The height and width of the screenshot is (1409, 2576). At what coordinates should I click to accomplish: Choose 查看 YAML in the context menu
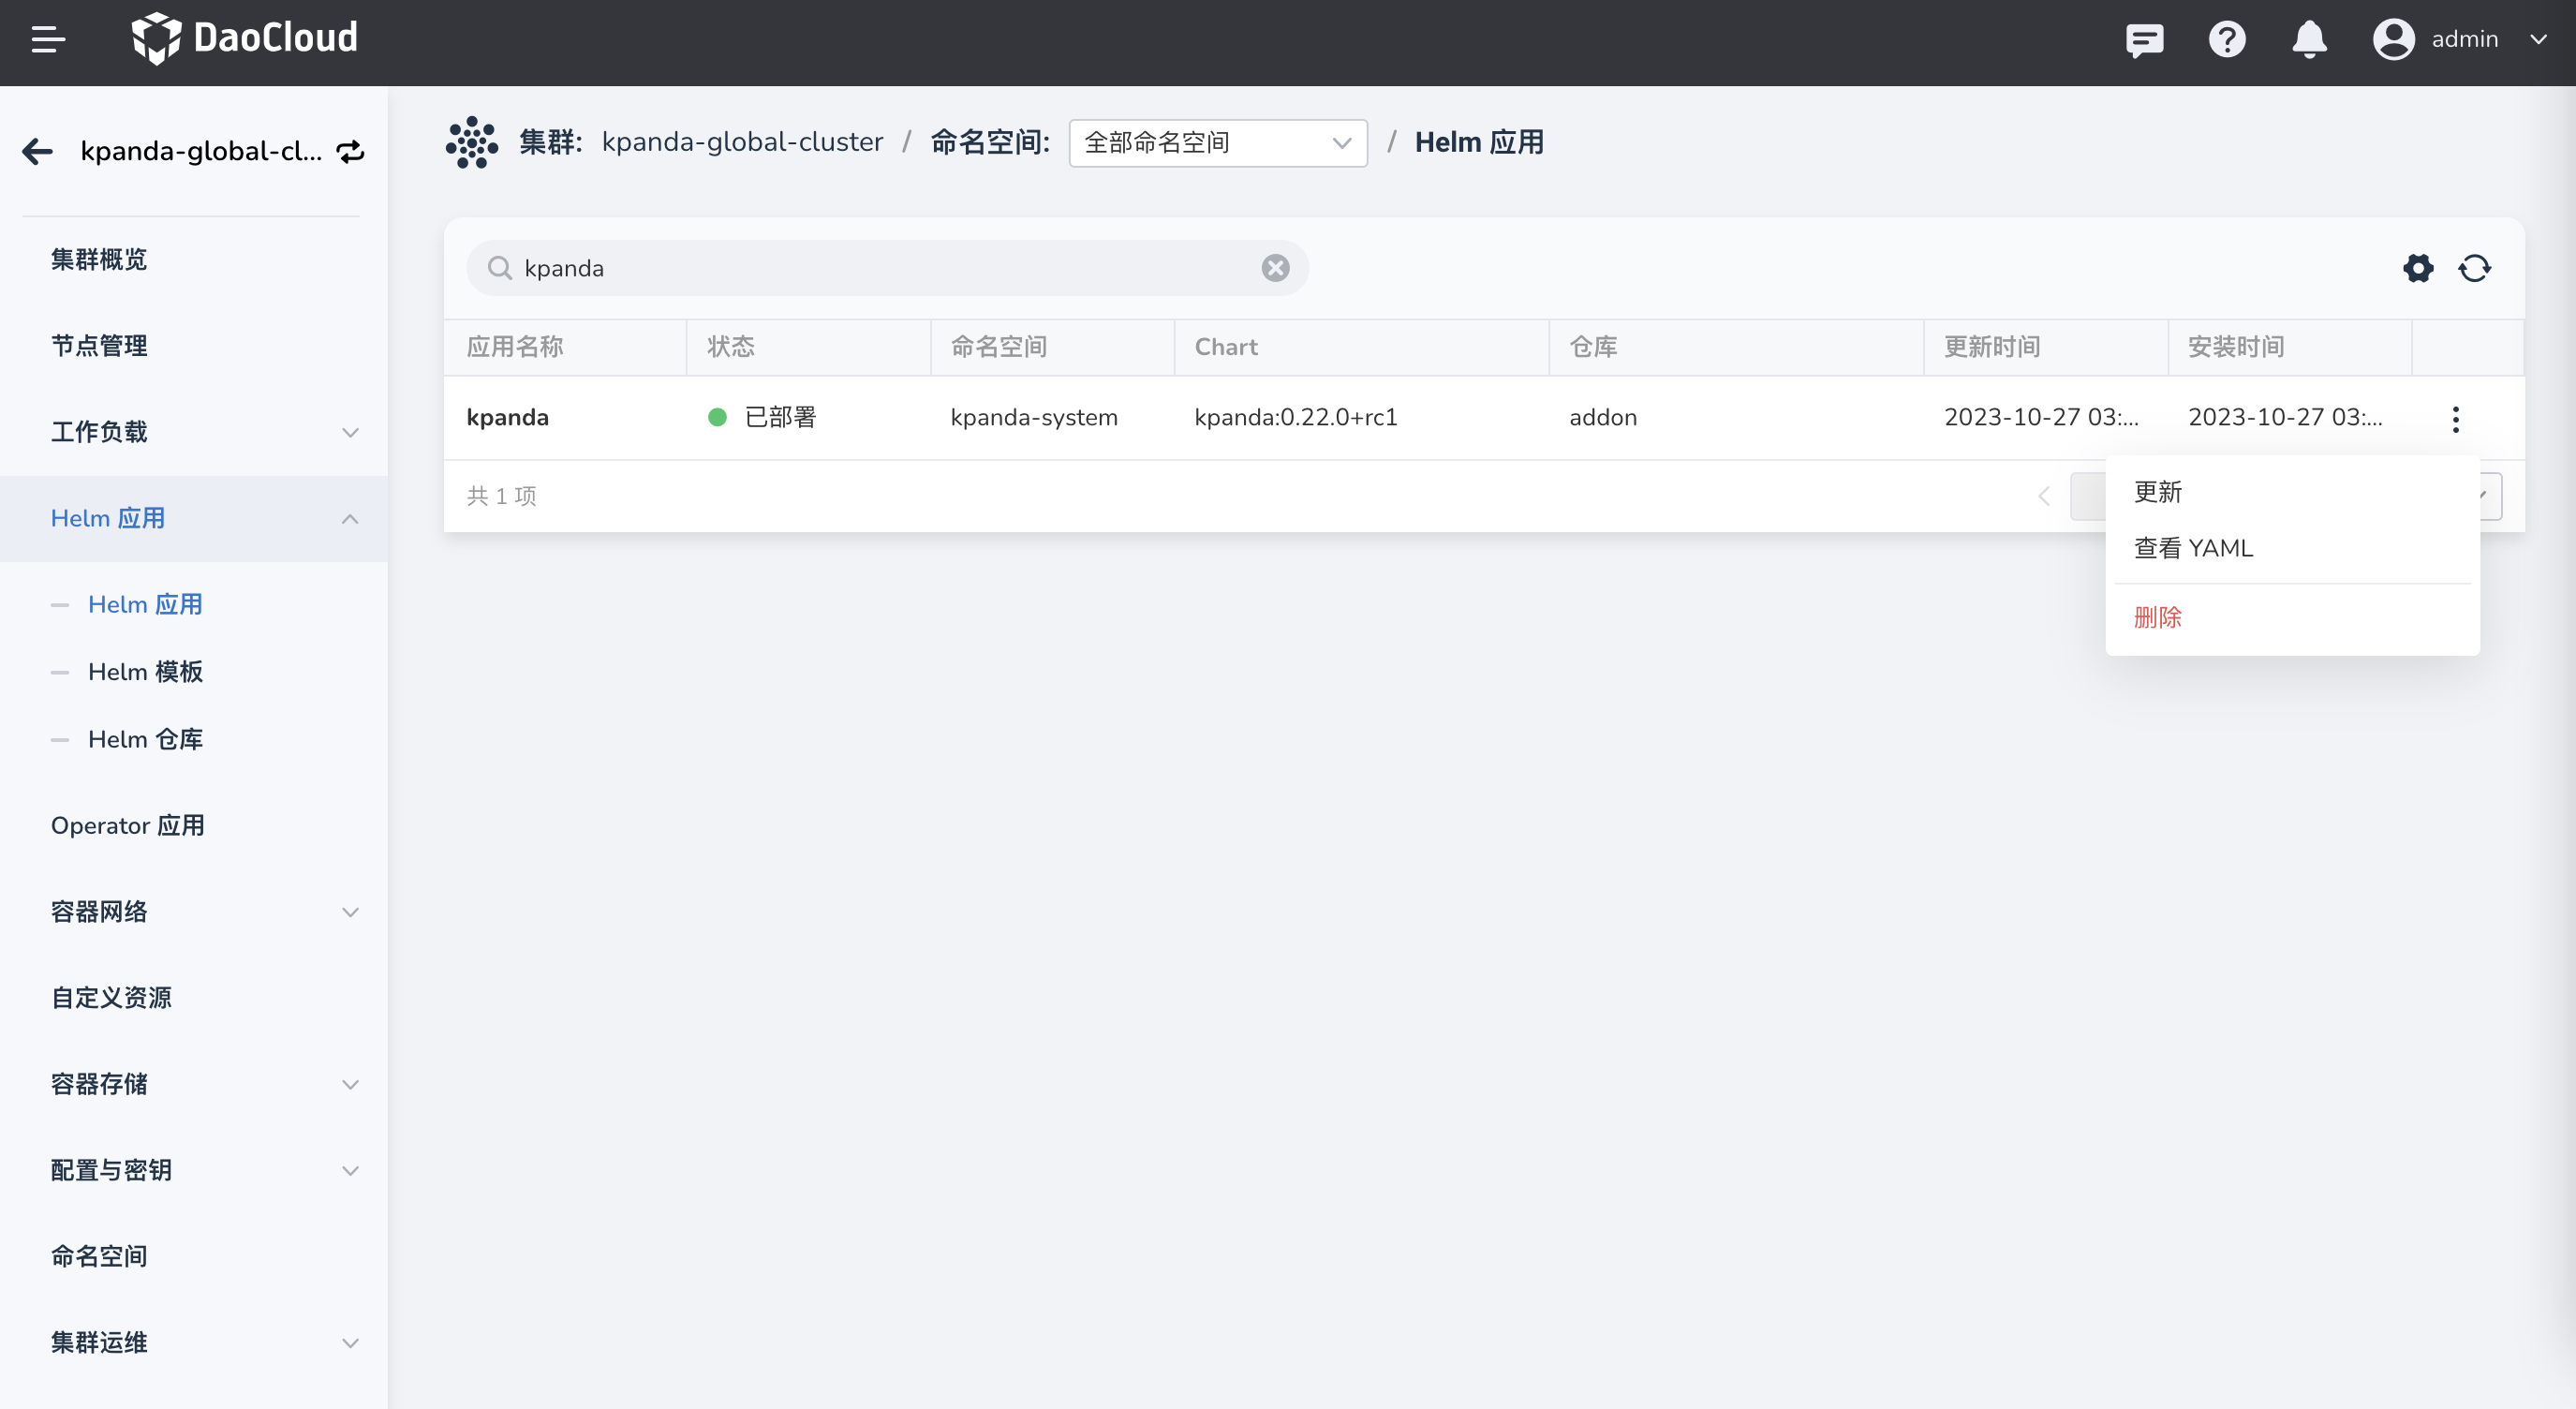coord(2193,548)
